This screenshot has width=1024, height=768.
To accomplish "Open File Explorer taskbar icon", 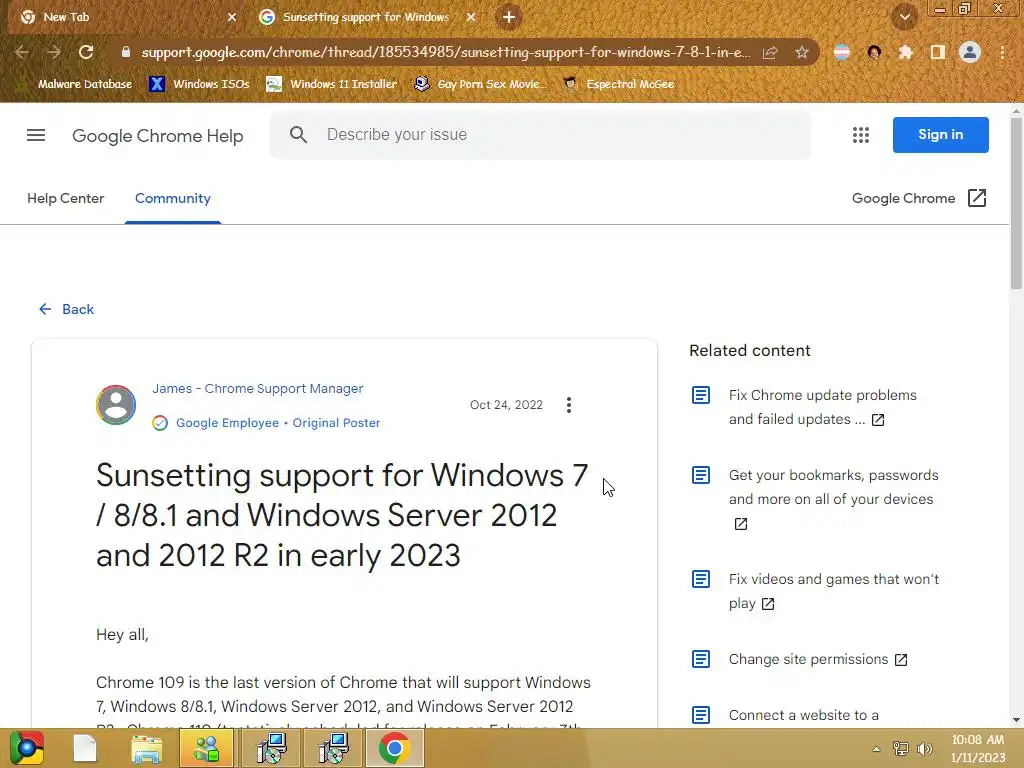I will click(x=146, y=748).
